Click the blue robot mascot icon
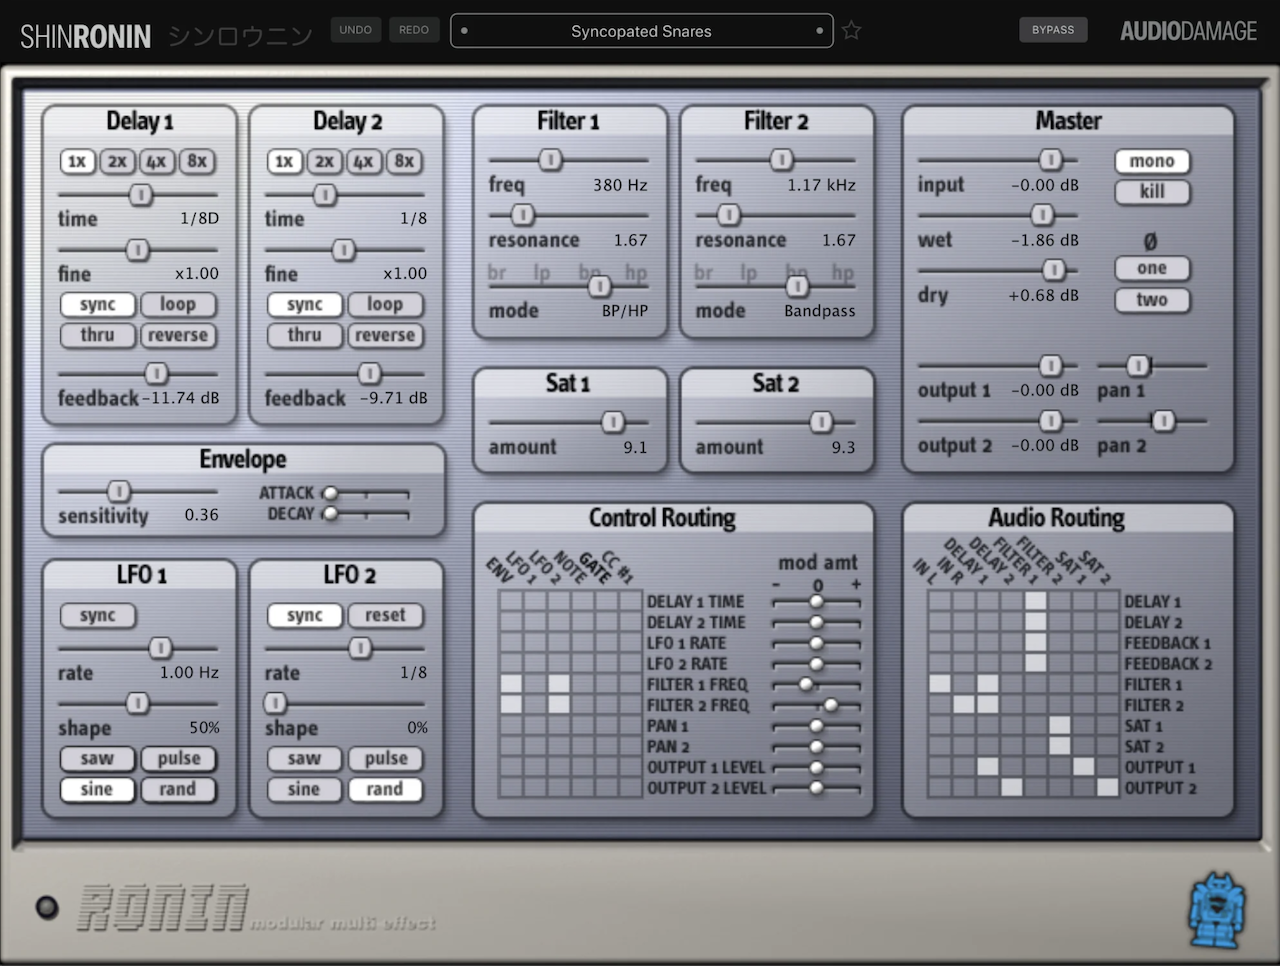 click(1217, 910)
